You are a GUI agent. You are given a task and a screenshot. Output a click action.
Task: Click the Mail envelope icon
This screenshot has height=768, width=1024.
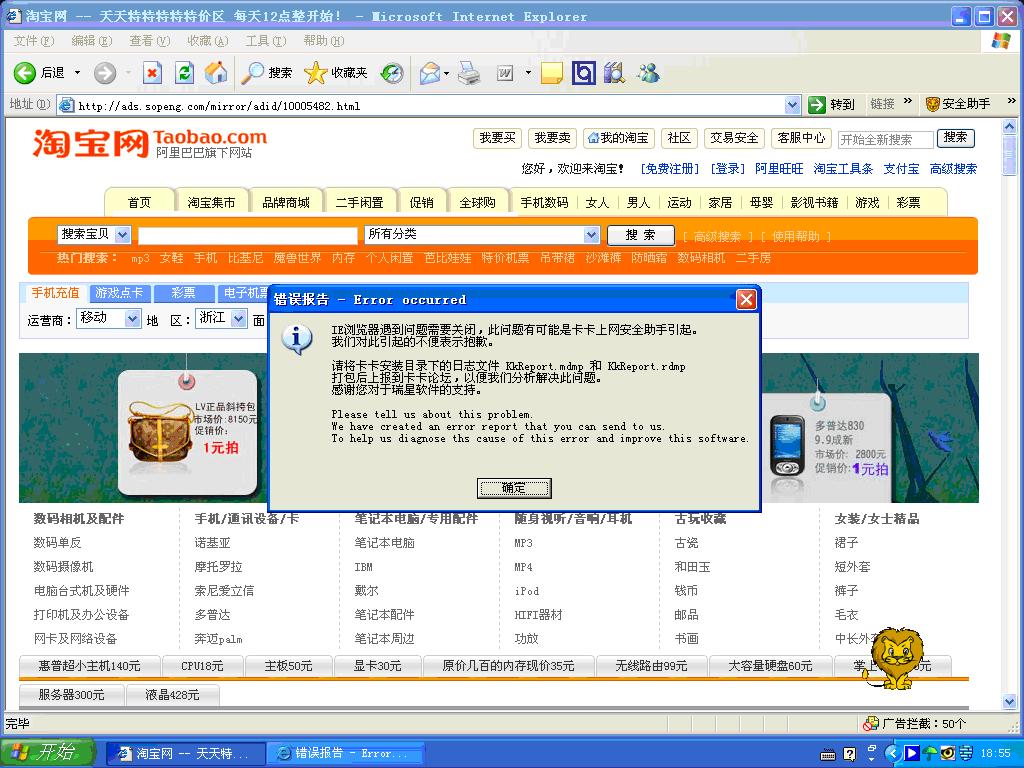(x=430, y=72)
